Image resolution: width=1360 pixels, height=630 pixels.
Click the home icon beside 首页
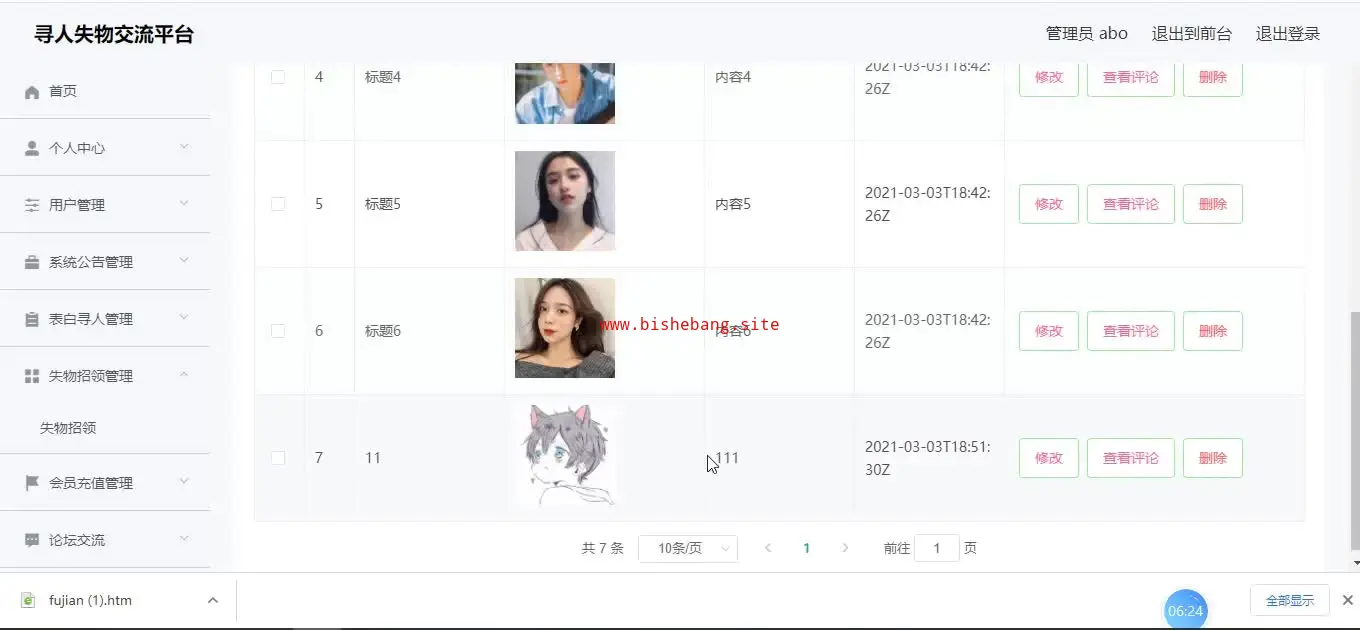point(32,92)
